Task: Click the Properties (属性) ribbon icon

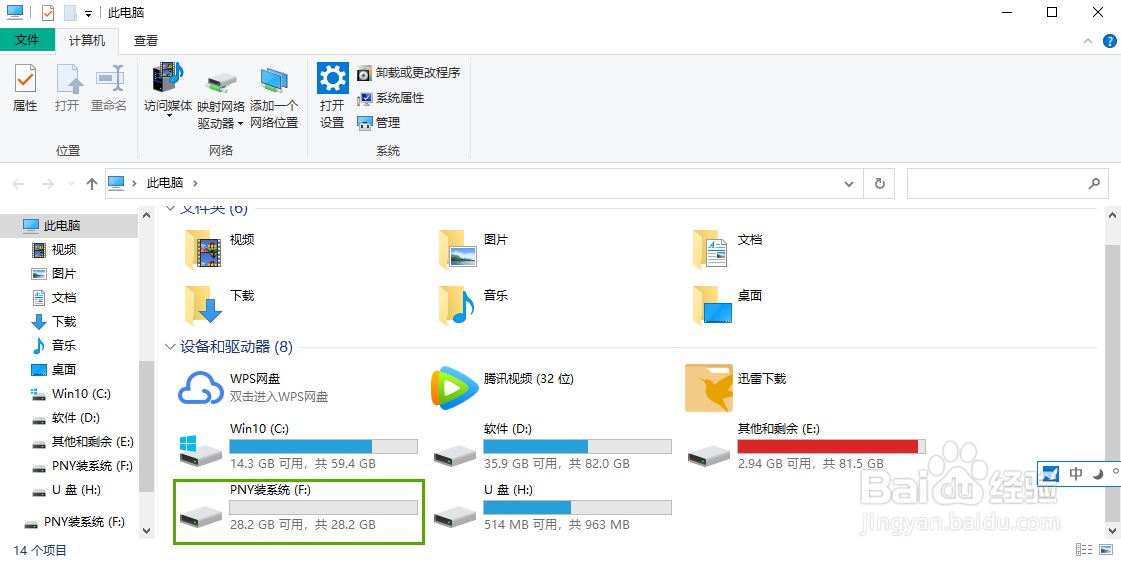Action: coord(25,80)
